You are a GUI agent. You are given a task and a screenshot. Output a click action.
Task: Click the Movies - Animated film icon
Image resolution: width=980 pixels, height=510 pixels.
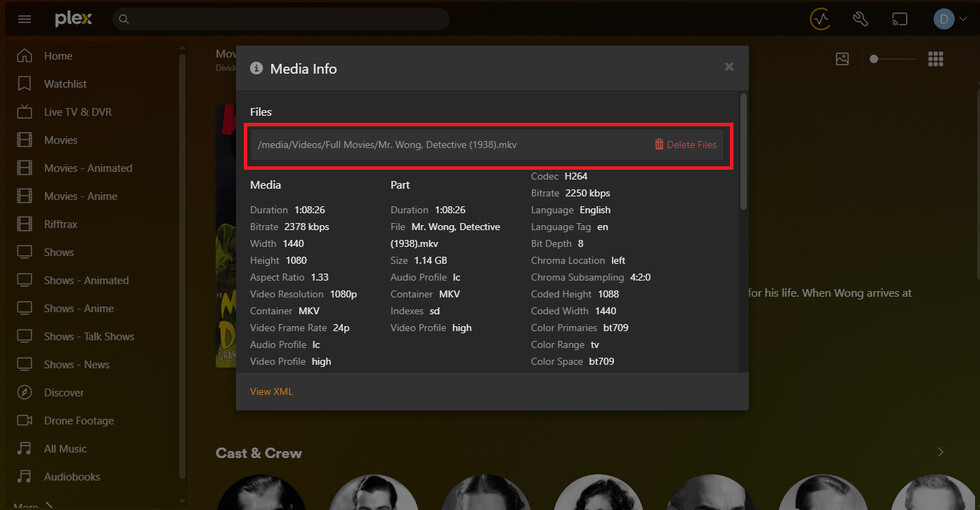(24, 168)
